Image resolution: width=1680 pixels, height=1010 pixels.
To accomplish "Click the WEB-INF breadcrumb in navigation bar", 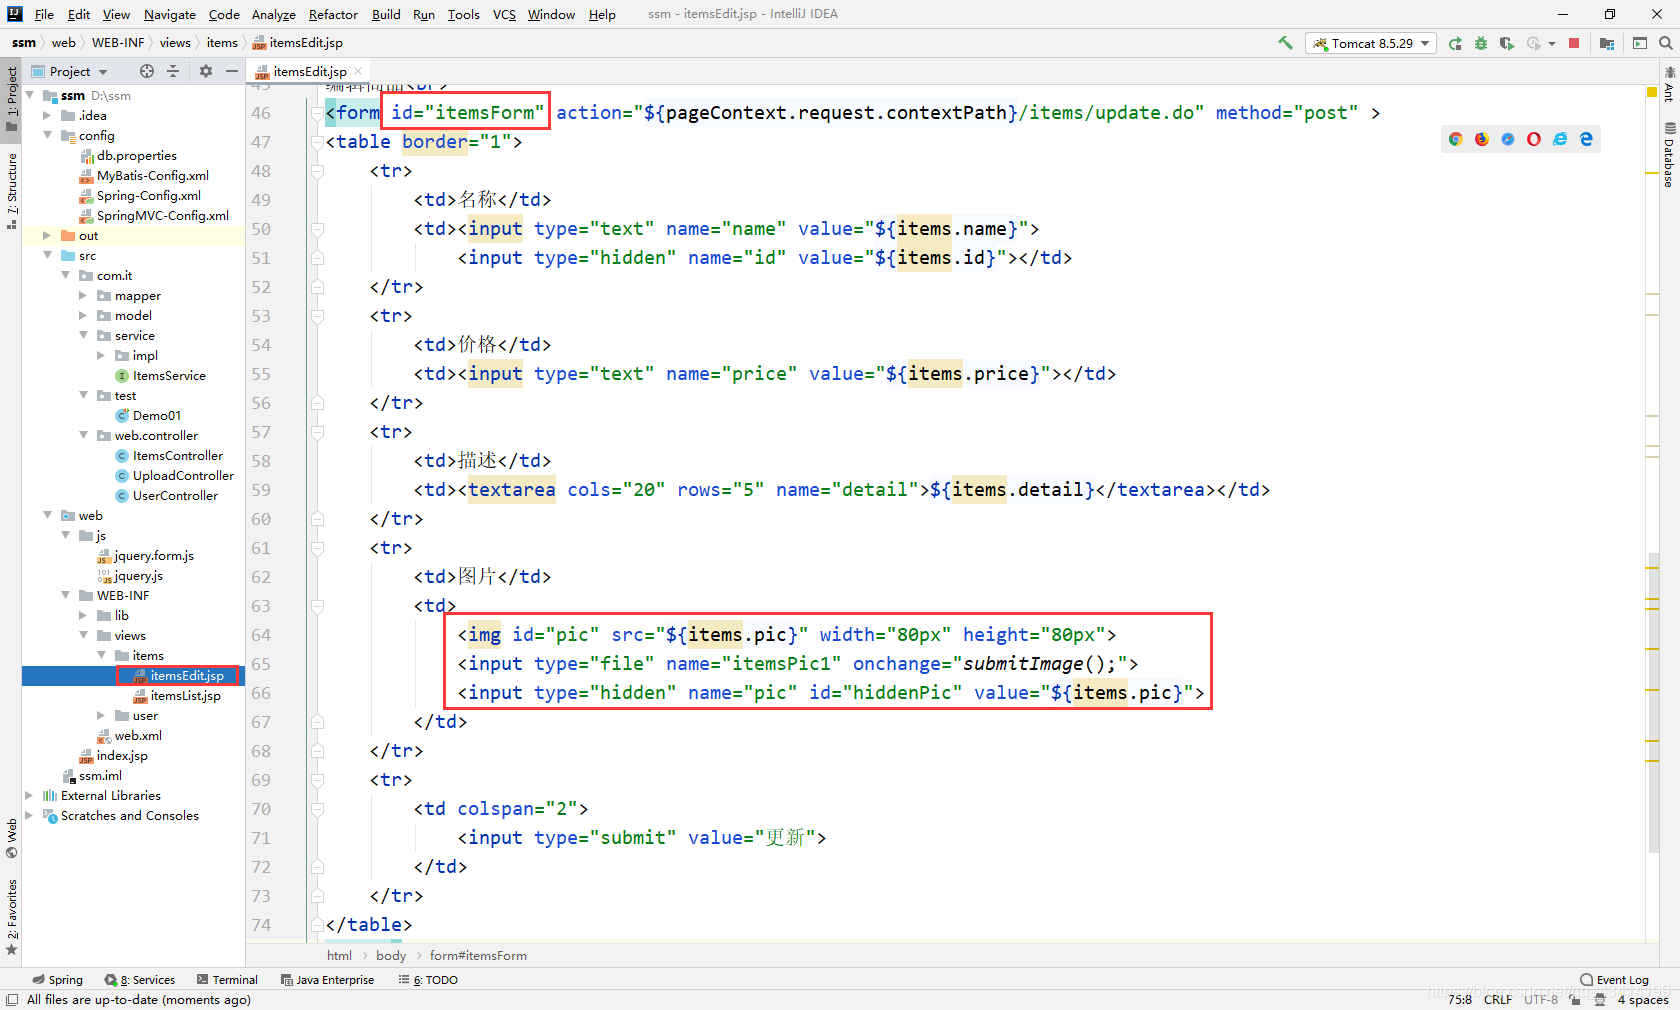I will [x=118, y=42].
